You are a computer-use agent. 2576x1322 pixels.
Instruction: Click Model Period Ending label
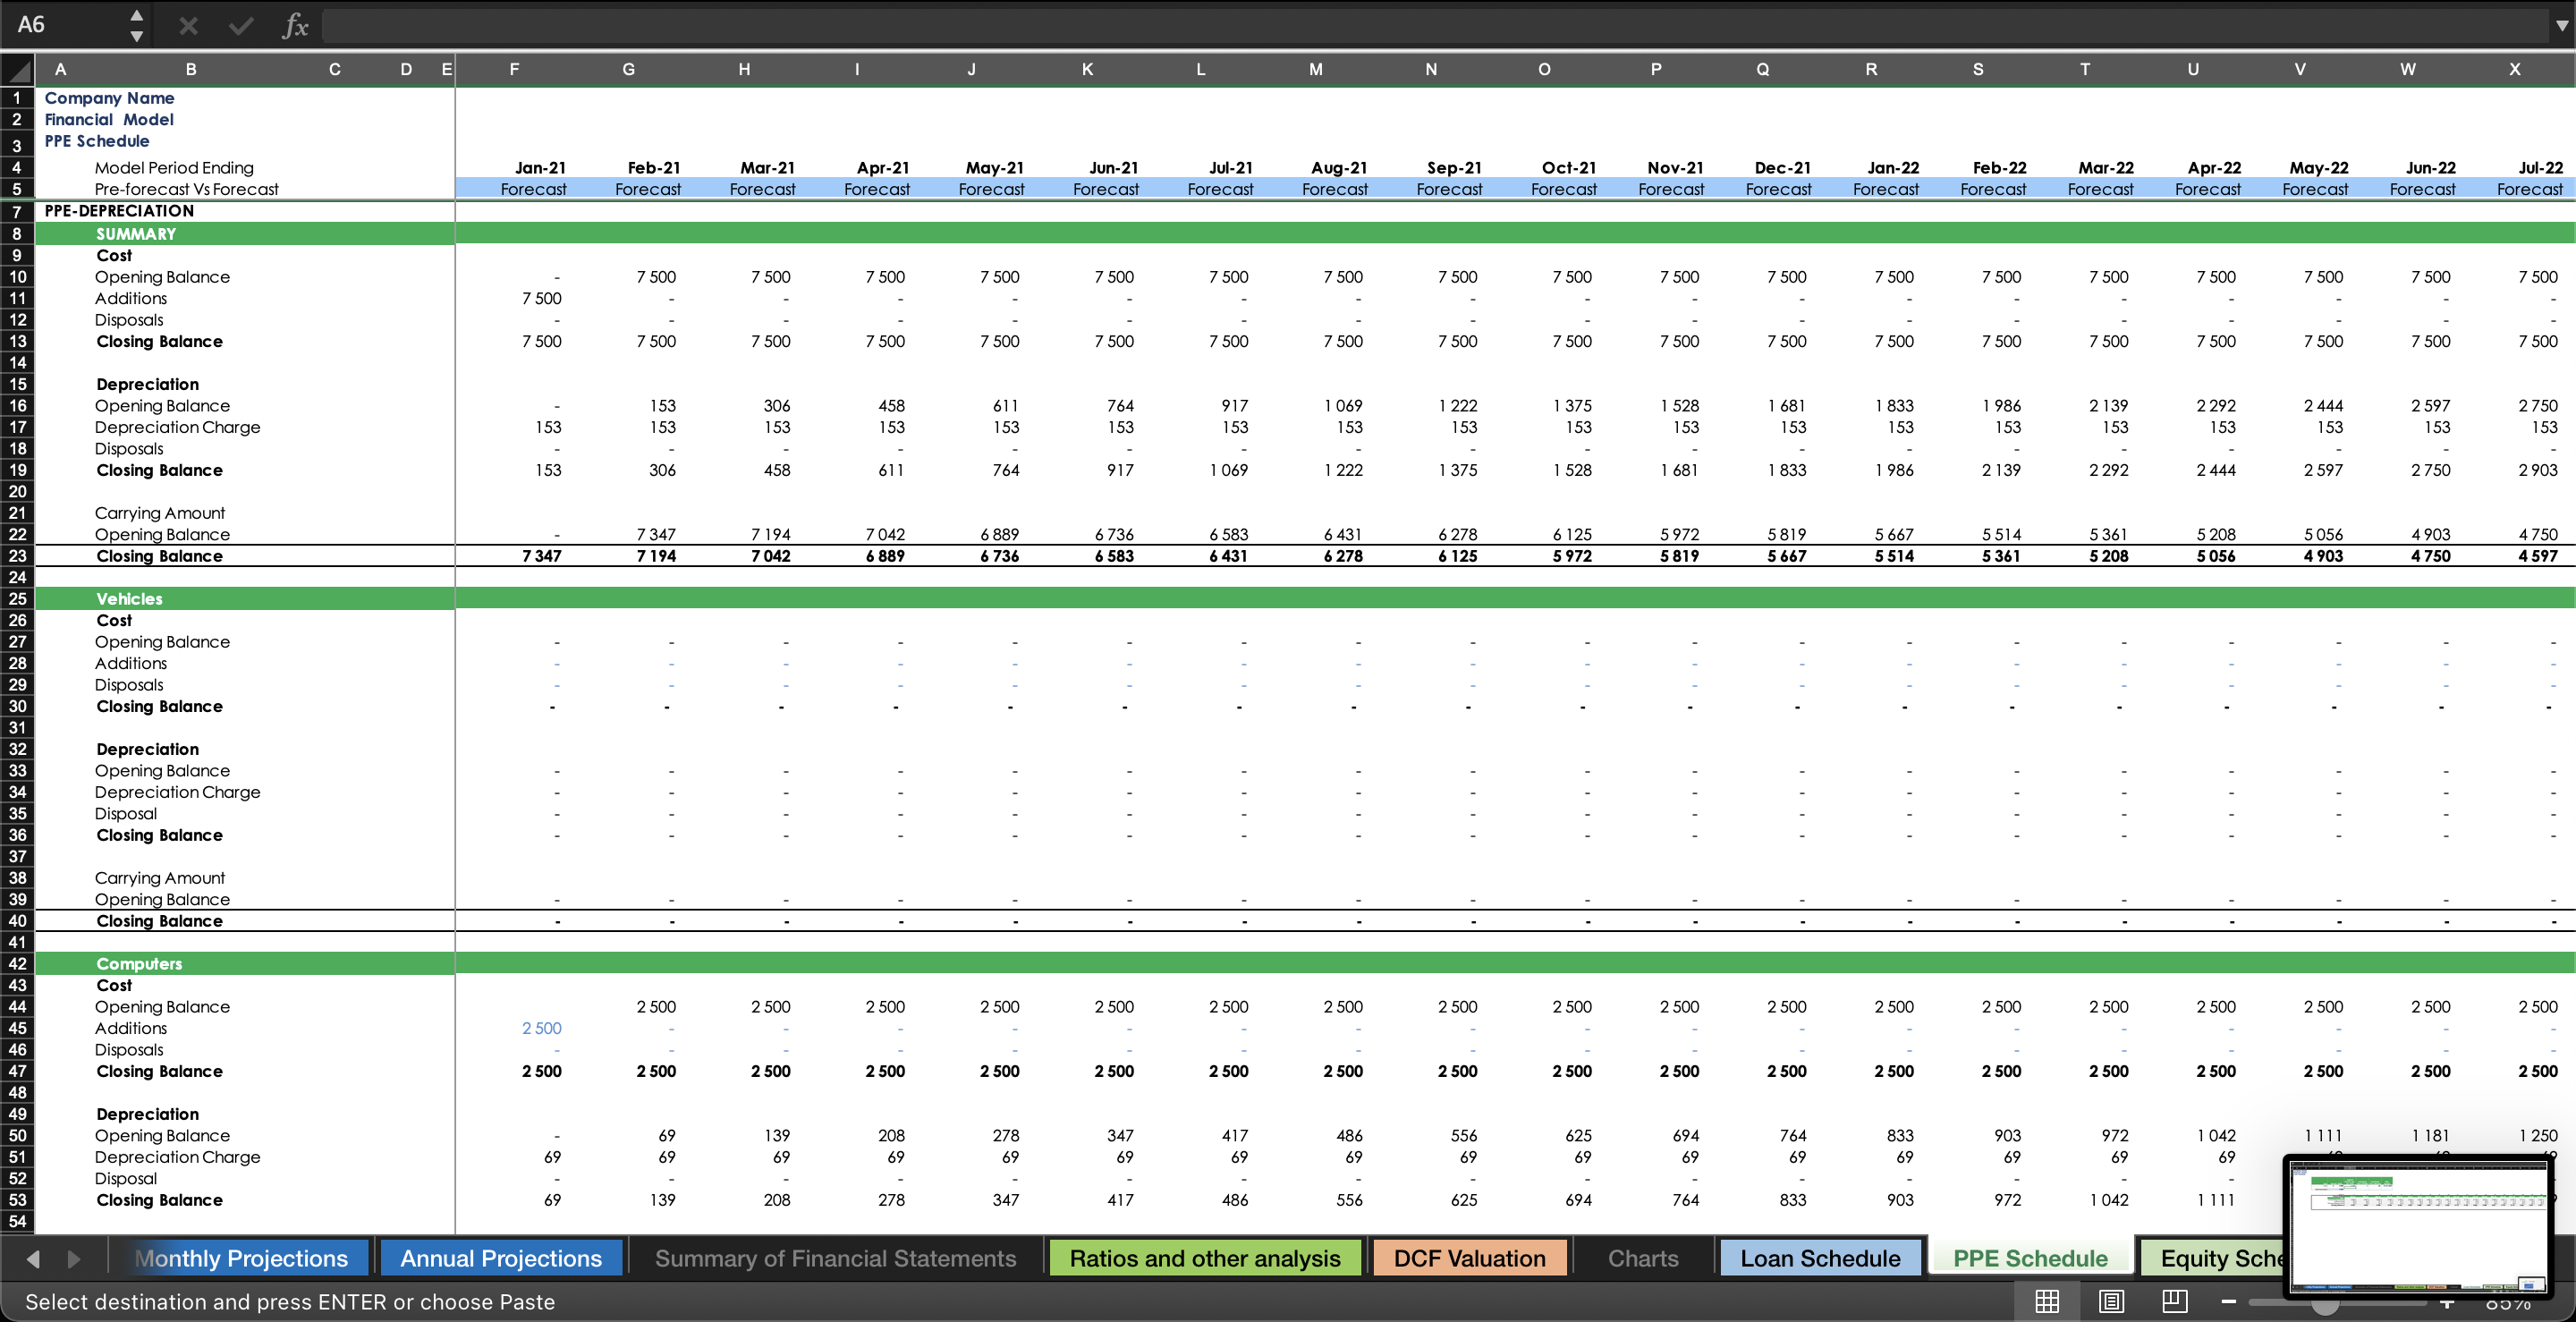pyautogui.click(x=174, y=168)
